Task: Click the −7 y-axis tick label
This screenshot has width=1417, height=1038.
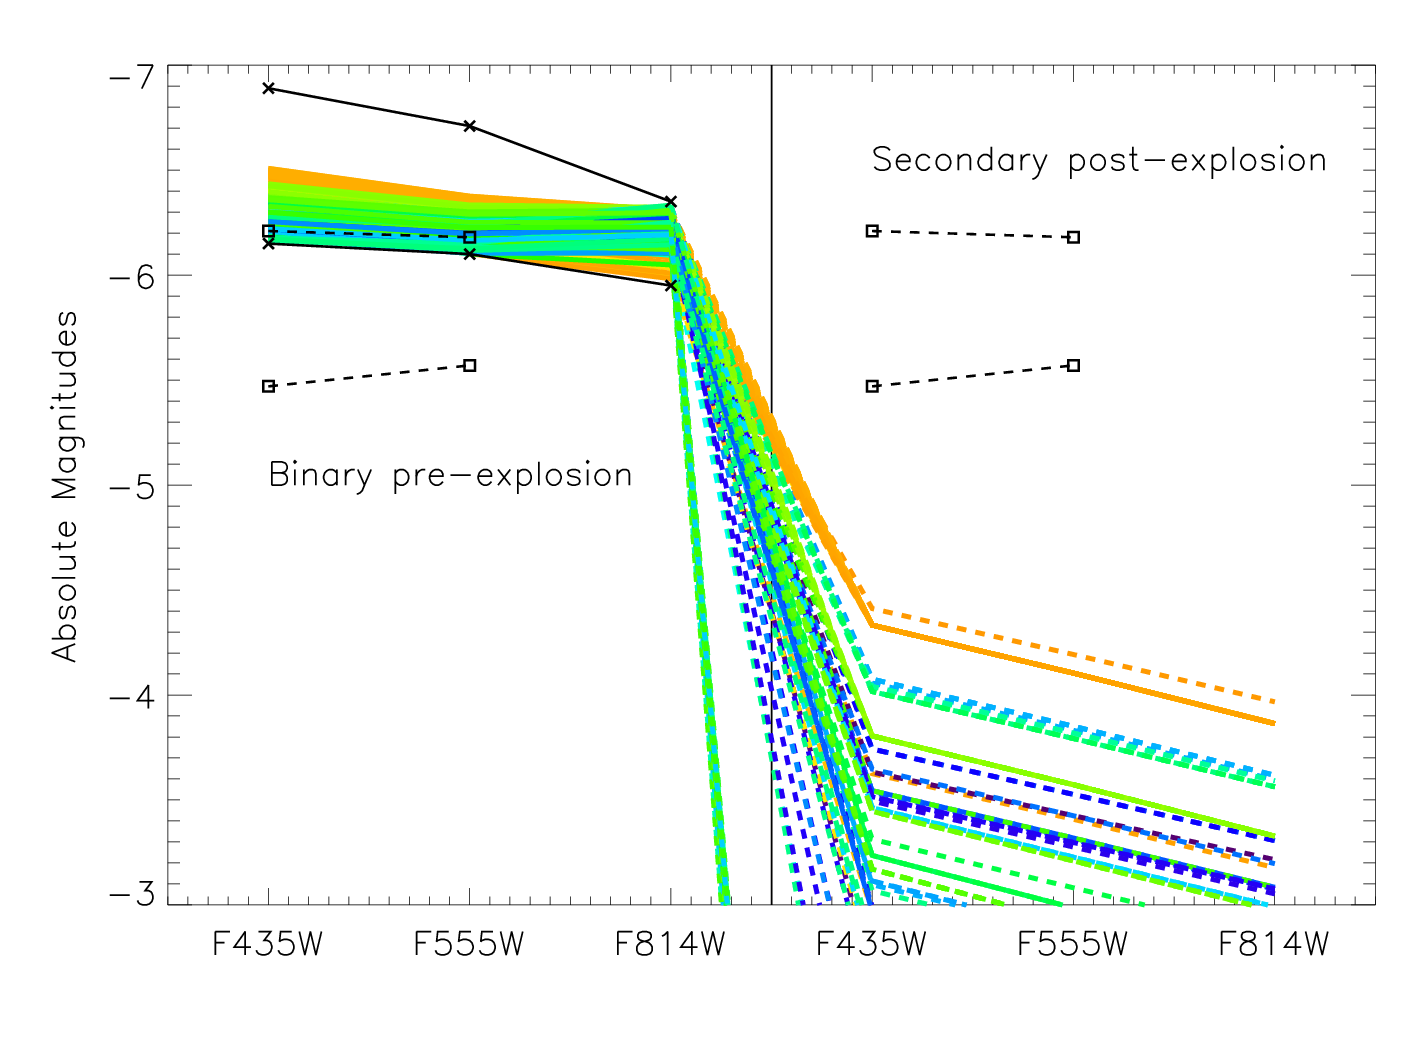Action: pos(133,76)
